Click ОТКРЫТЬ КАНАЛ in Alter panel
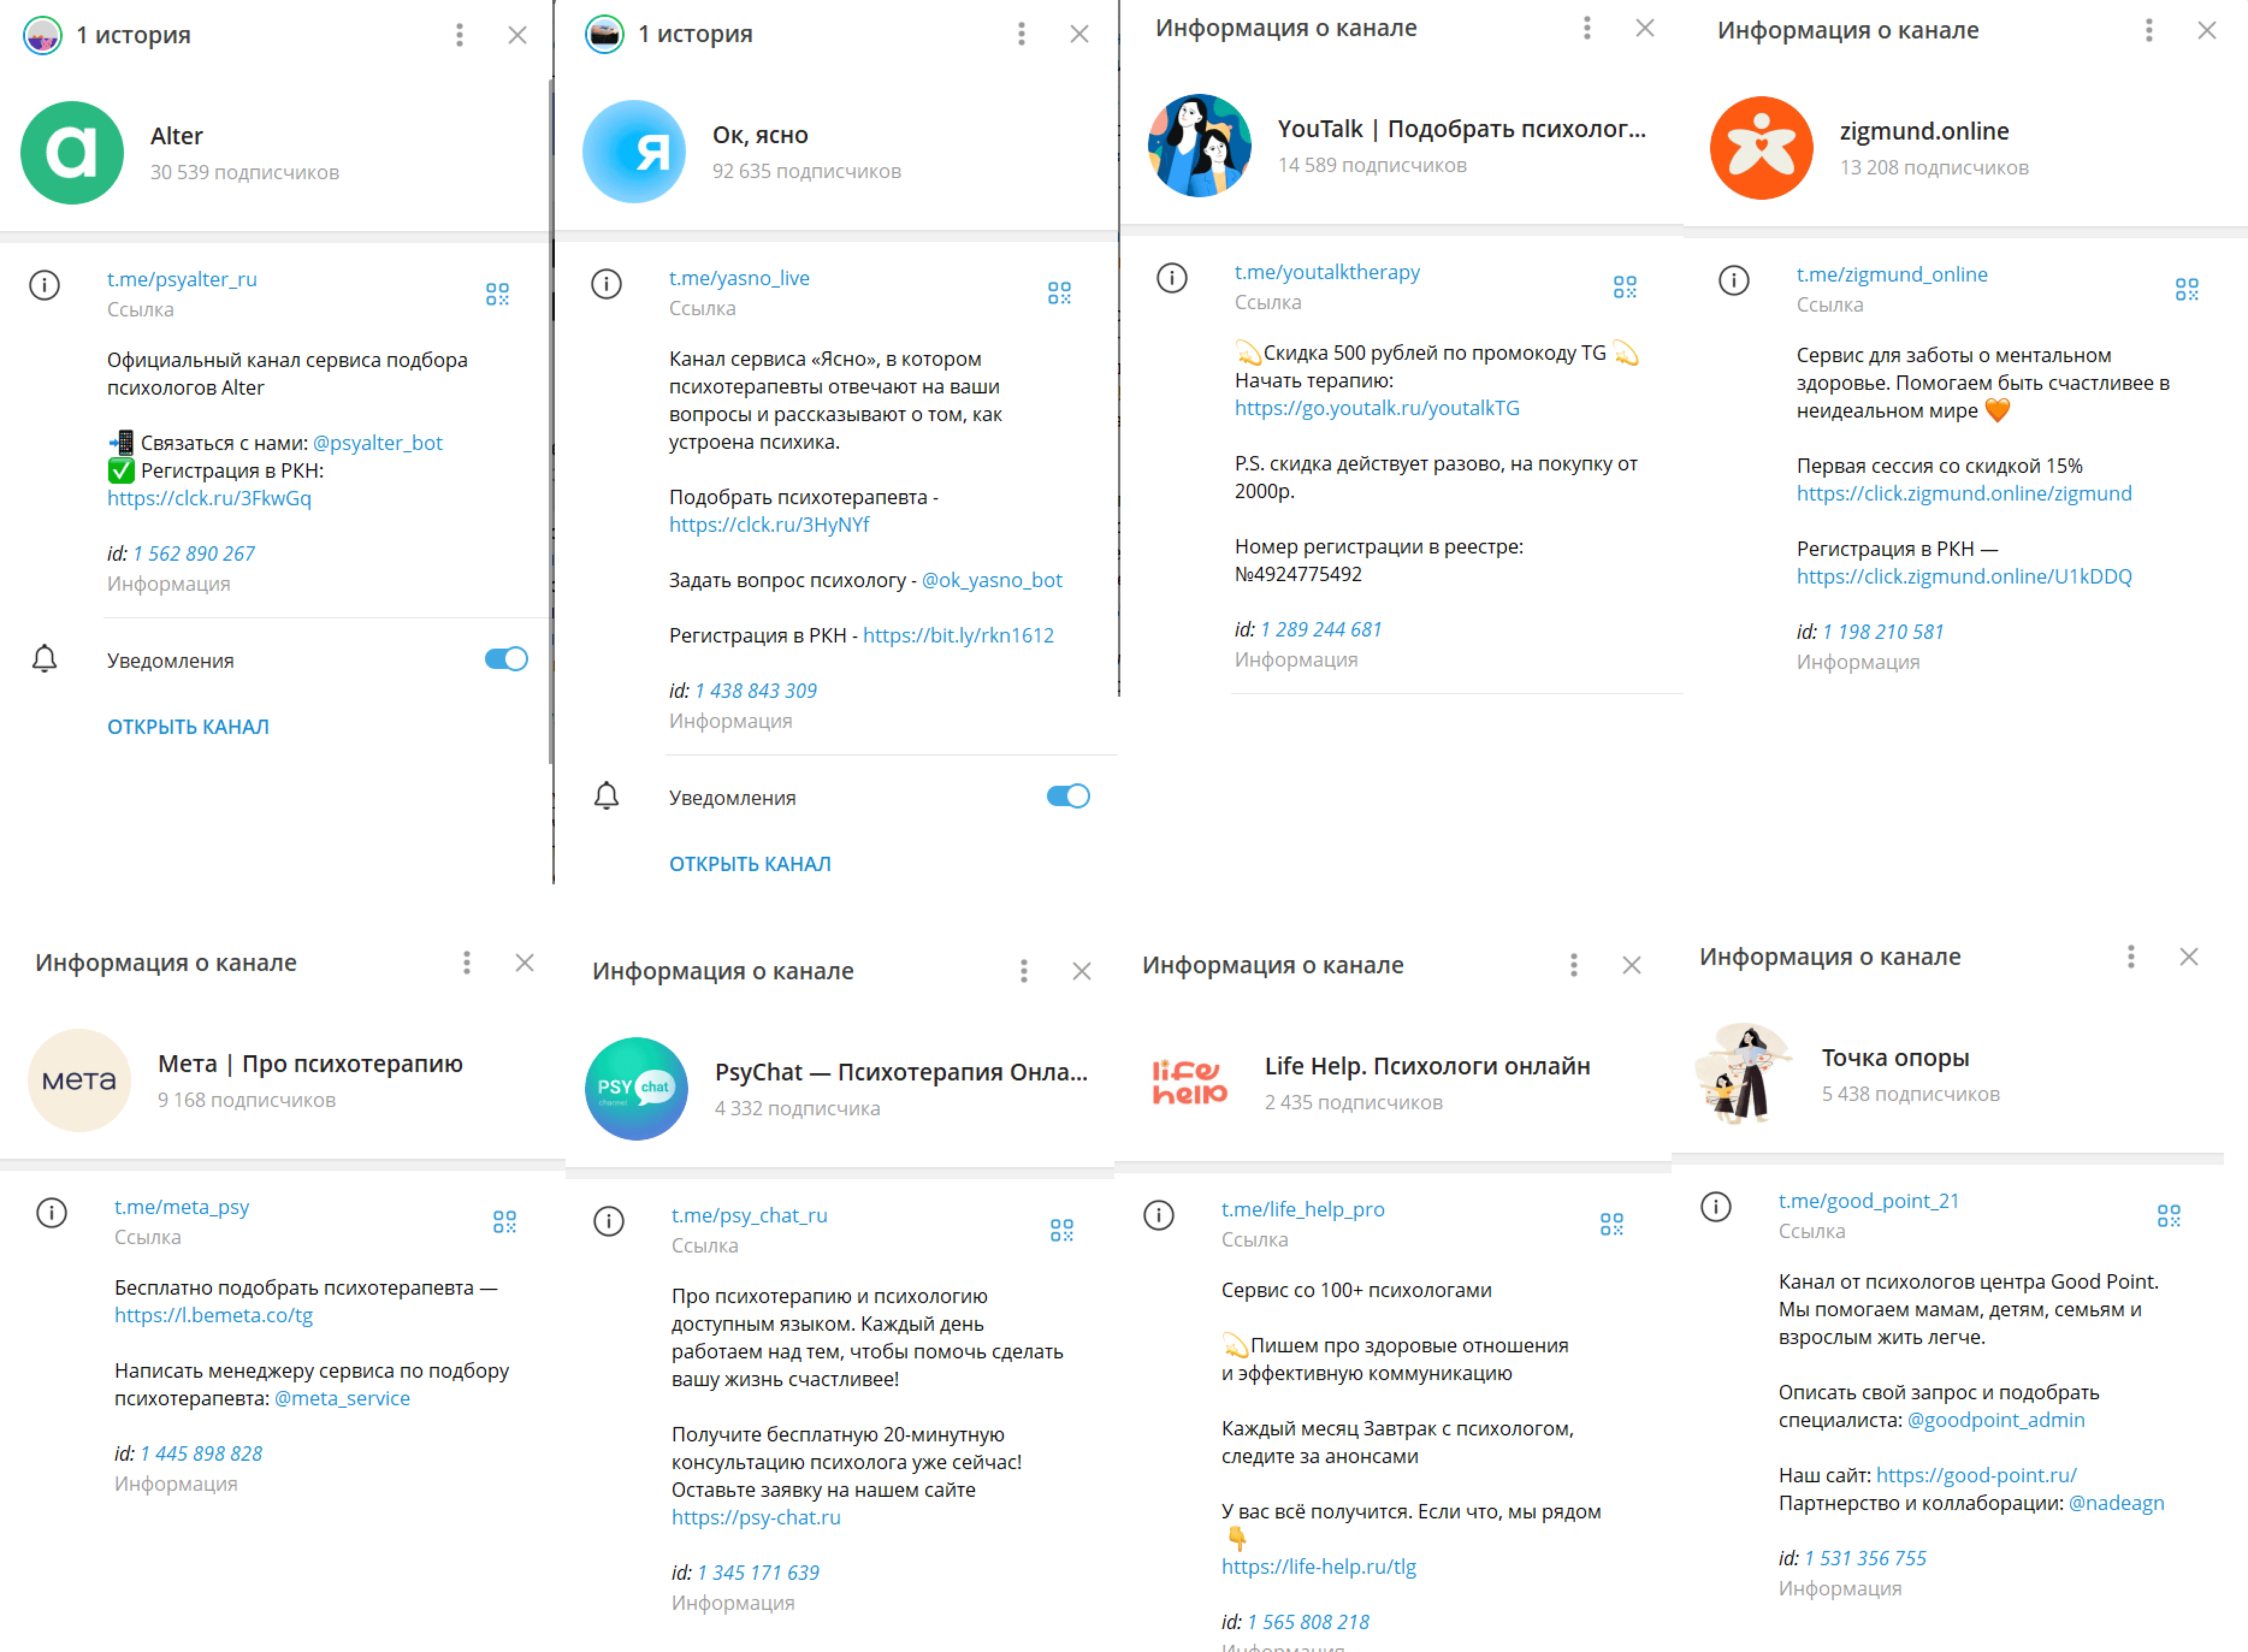2248x1652 pixels. tap(188, 727)
